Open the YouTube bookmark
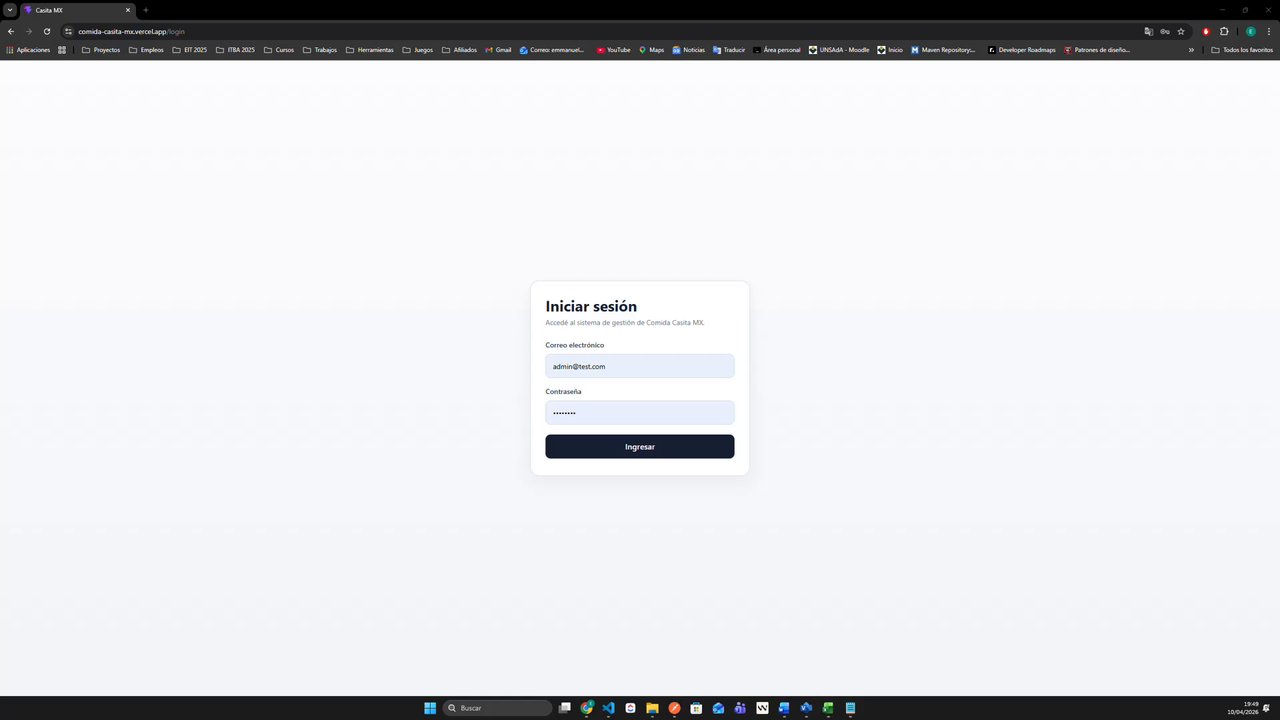Image resolution: width=1280 pixels, height=720 pixels. point(613,49)
